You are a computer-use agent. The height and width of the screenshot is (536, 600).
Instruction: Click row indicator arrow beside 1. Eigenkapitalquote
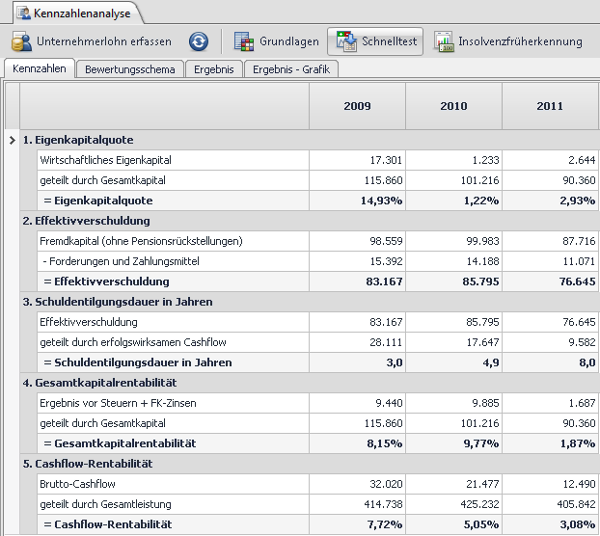pos(12,140)
